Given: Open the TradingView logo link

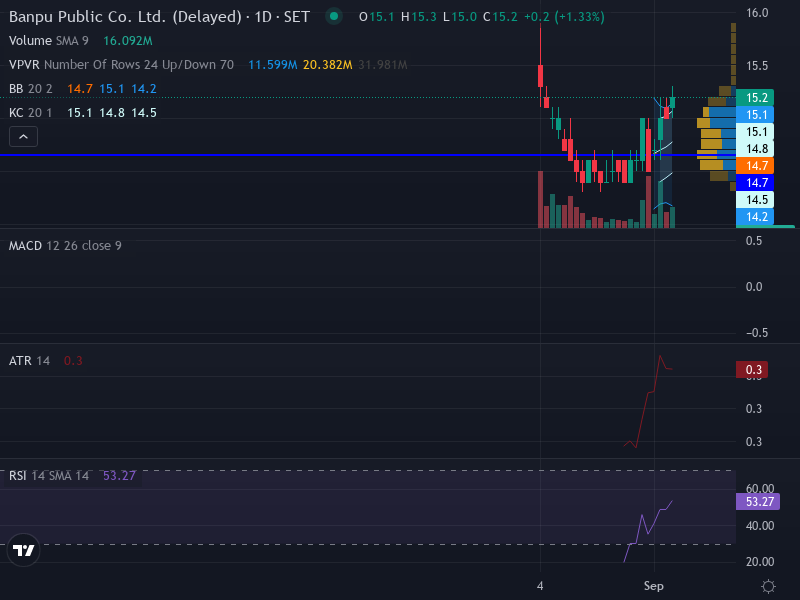Looking at the screenshot, I should click(x=23, y=550).
